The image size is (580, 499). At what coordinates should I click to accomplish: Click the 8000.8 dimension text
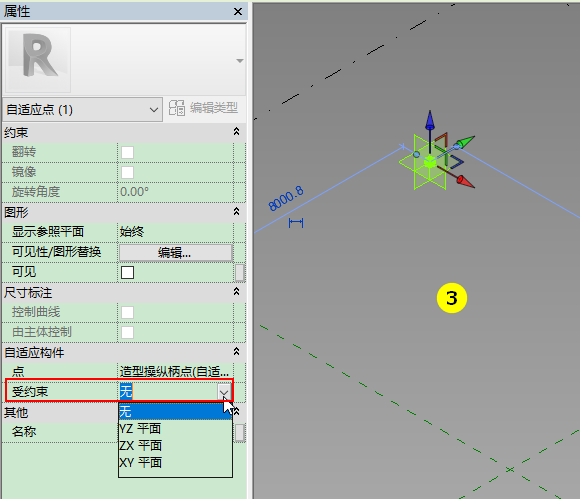coord(286,199)
